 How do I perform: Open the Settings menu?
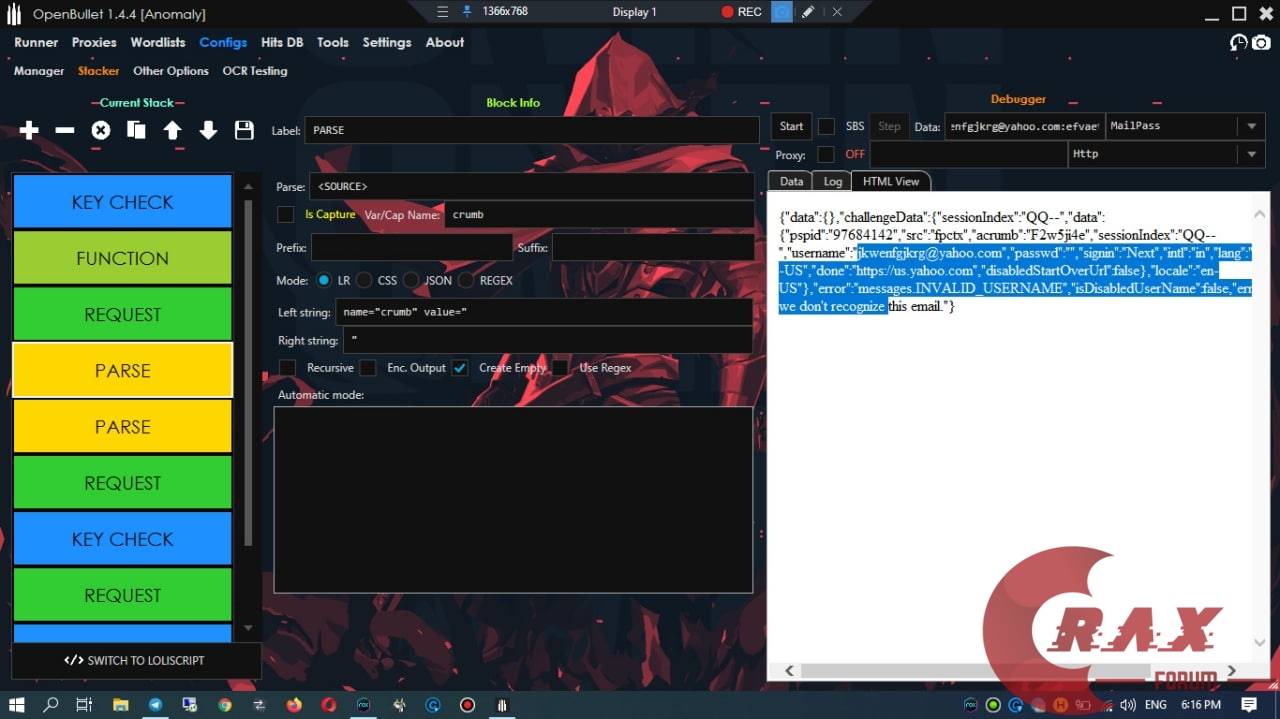[x=387, y=43]
